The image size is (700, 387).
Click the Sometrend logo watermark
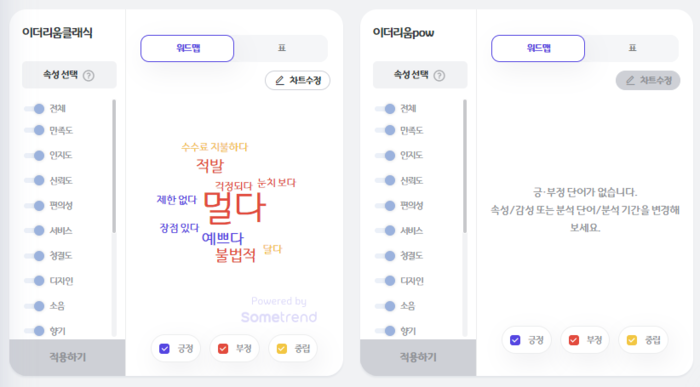pyautogui.click(x=279, y=317)
